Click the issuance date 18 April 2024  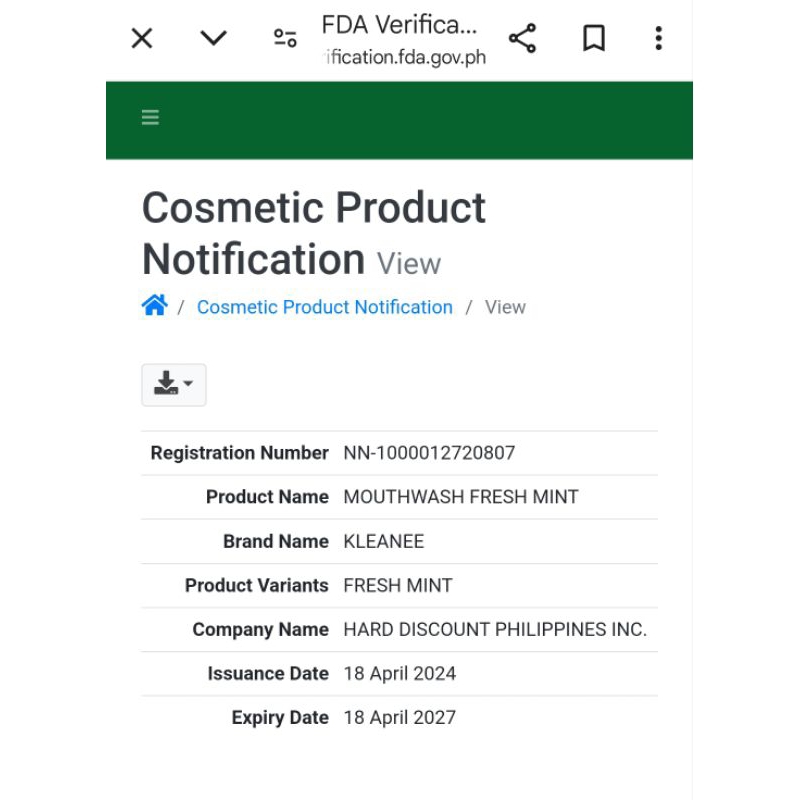tap(399, 674)
